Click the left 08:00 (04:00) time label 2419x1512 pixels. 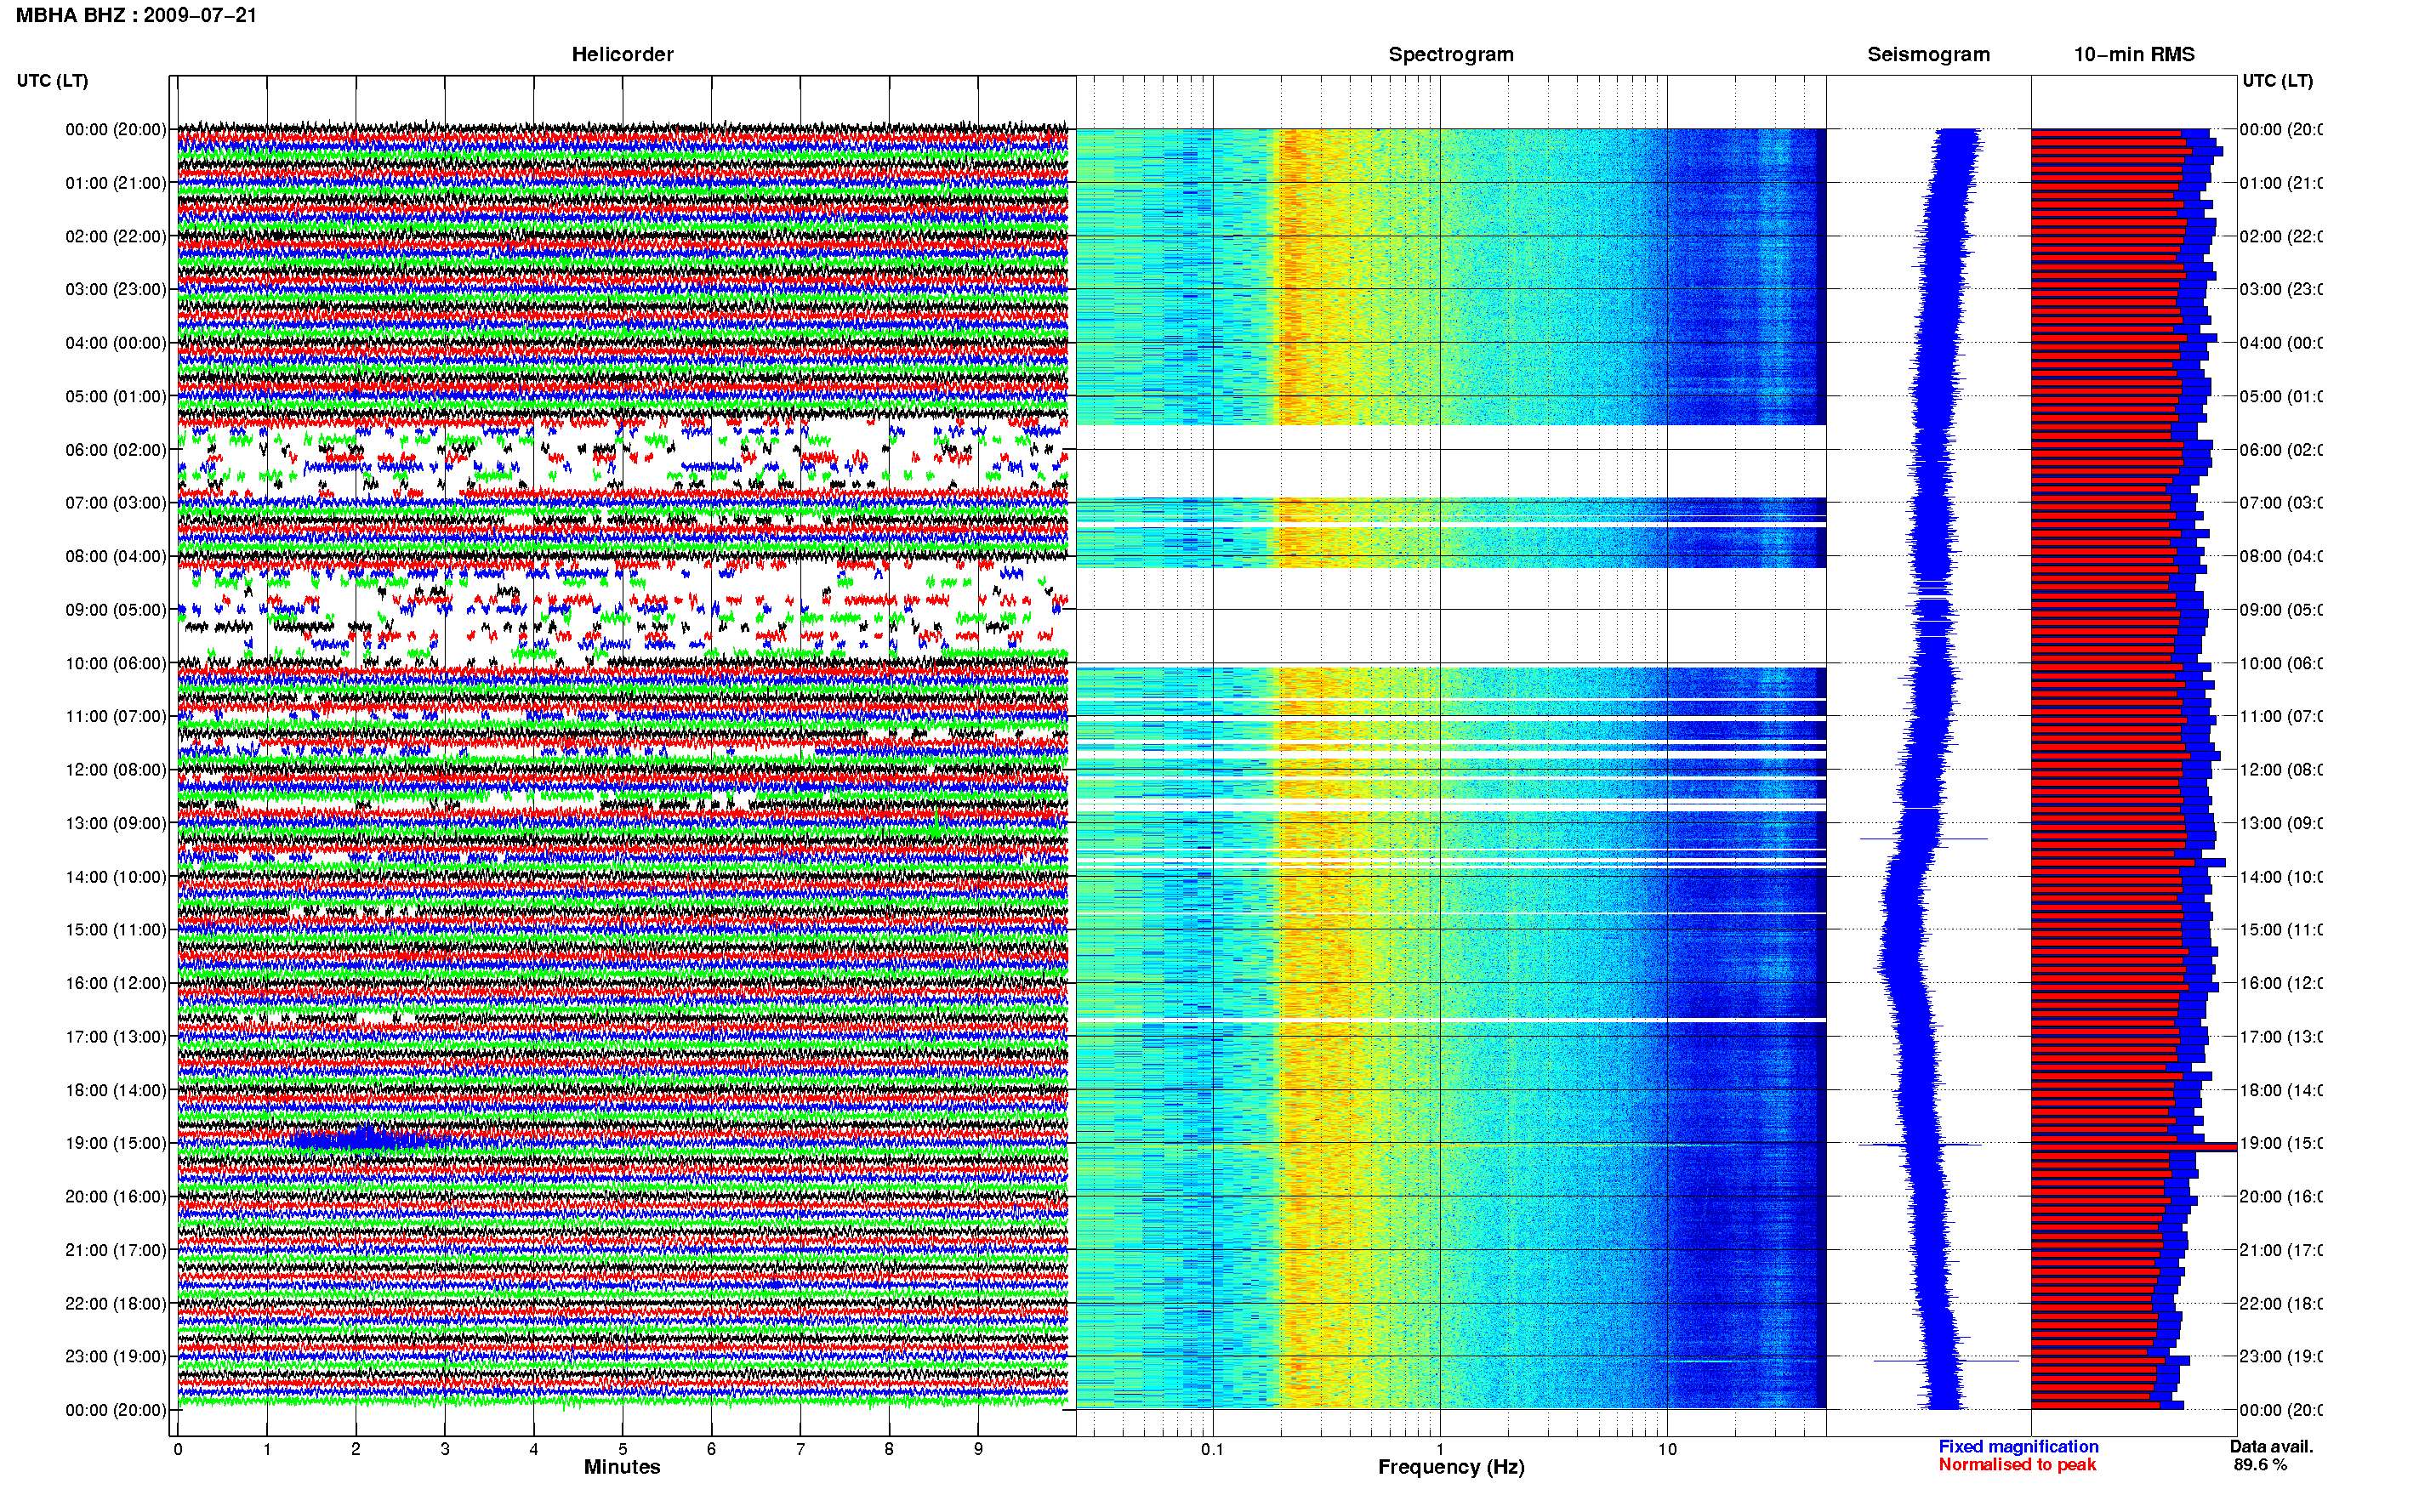pyautogui.click(x=116, y=556)
